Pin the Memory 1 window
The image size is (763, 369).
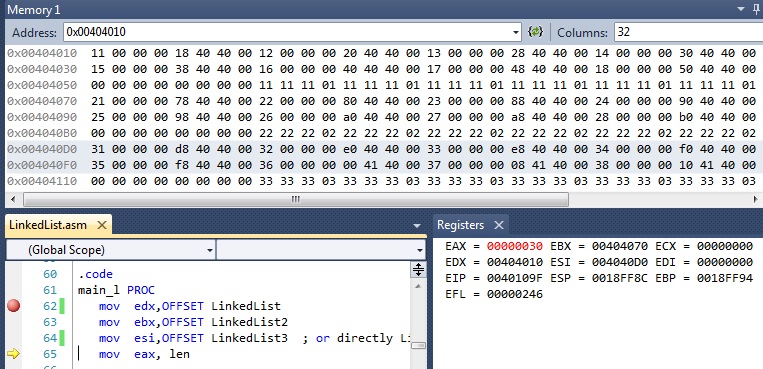click(756, 9)
